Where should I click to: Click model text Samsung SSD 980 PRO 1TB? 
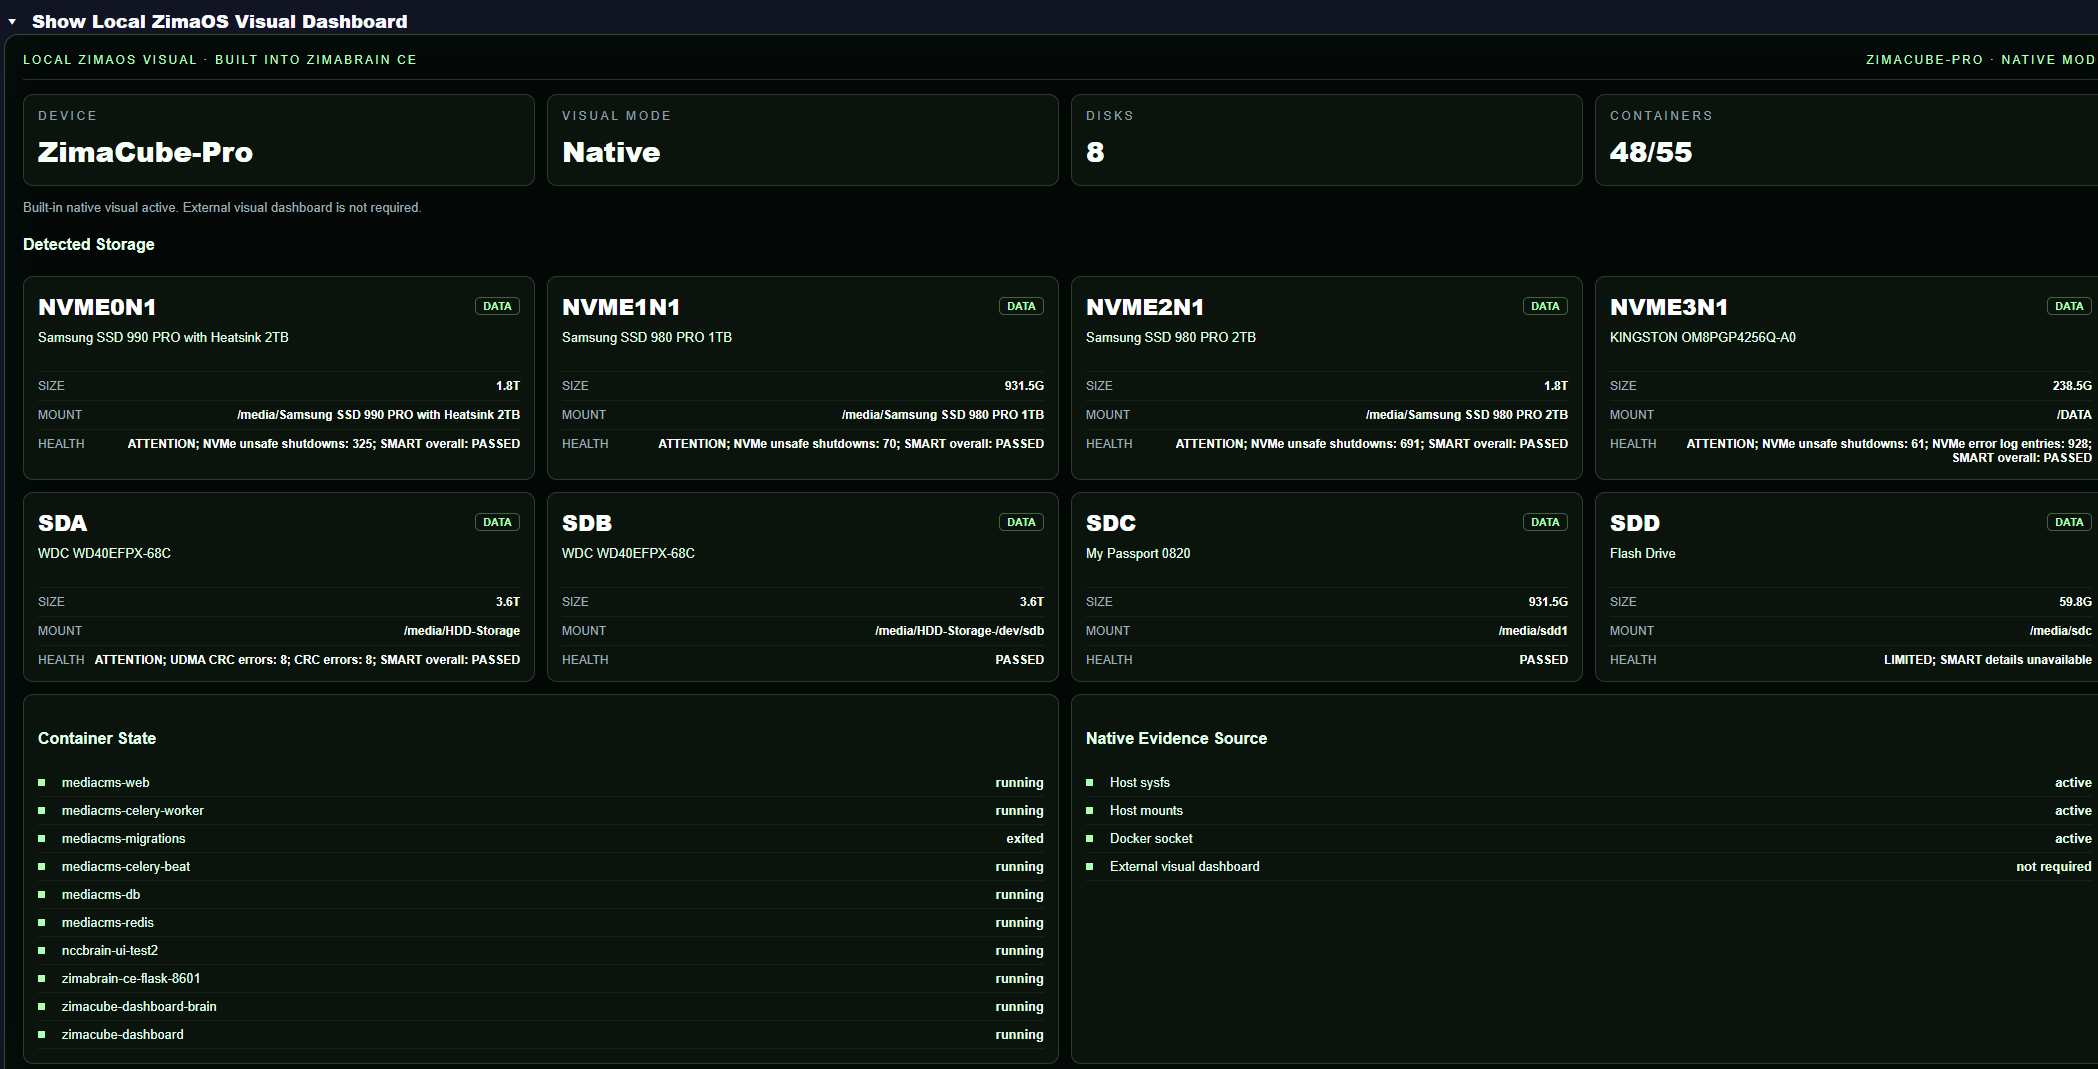[x=647, y=337]
